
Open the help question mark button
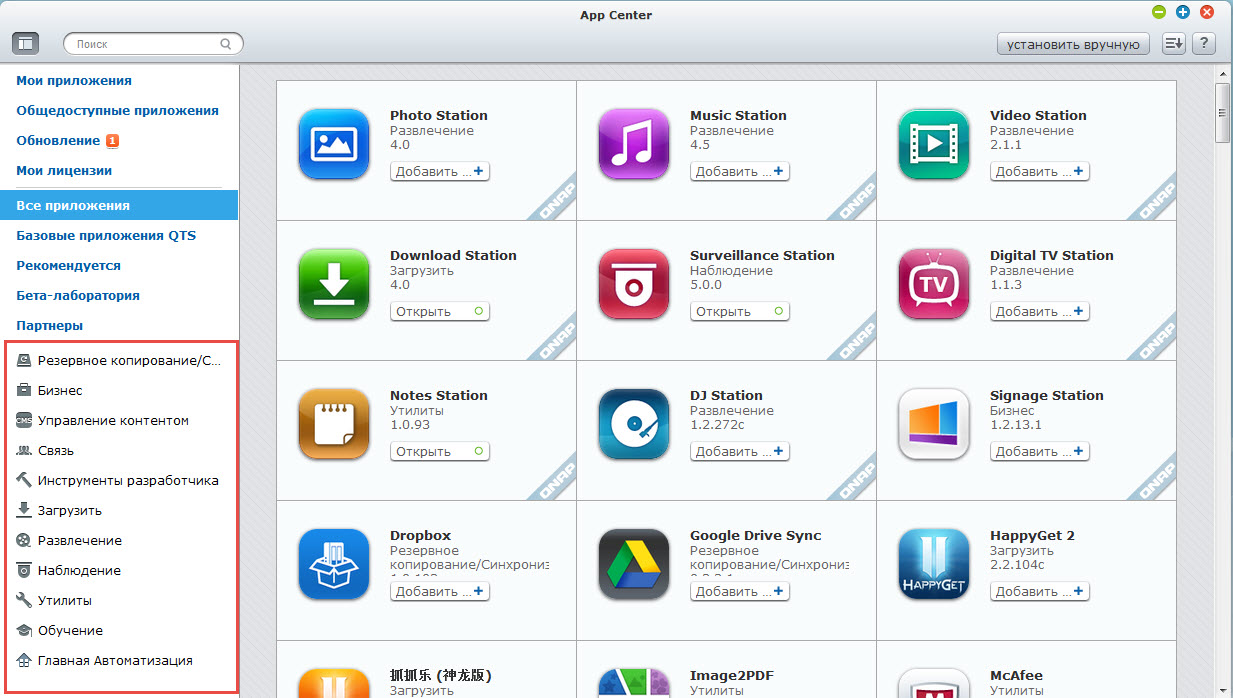1204,43
